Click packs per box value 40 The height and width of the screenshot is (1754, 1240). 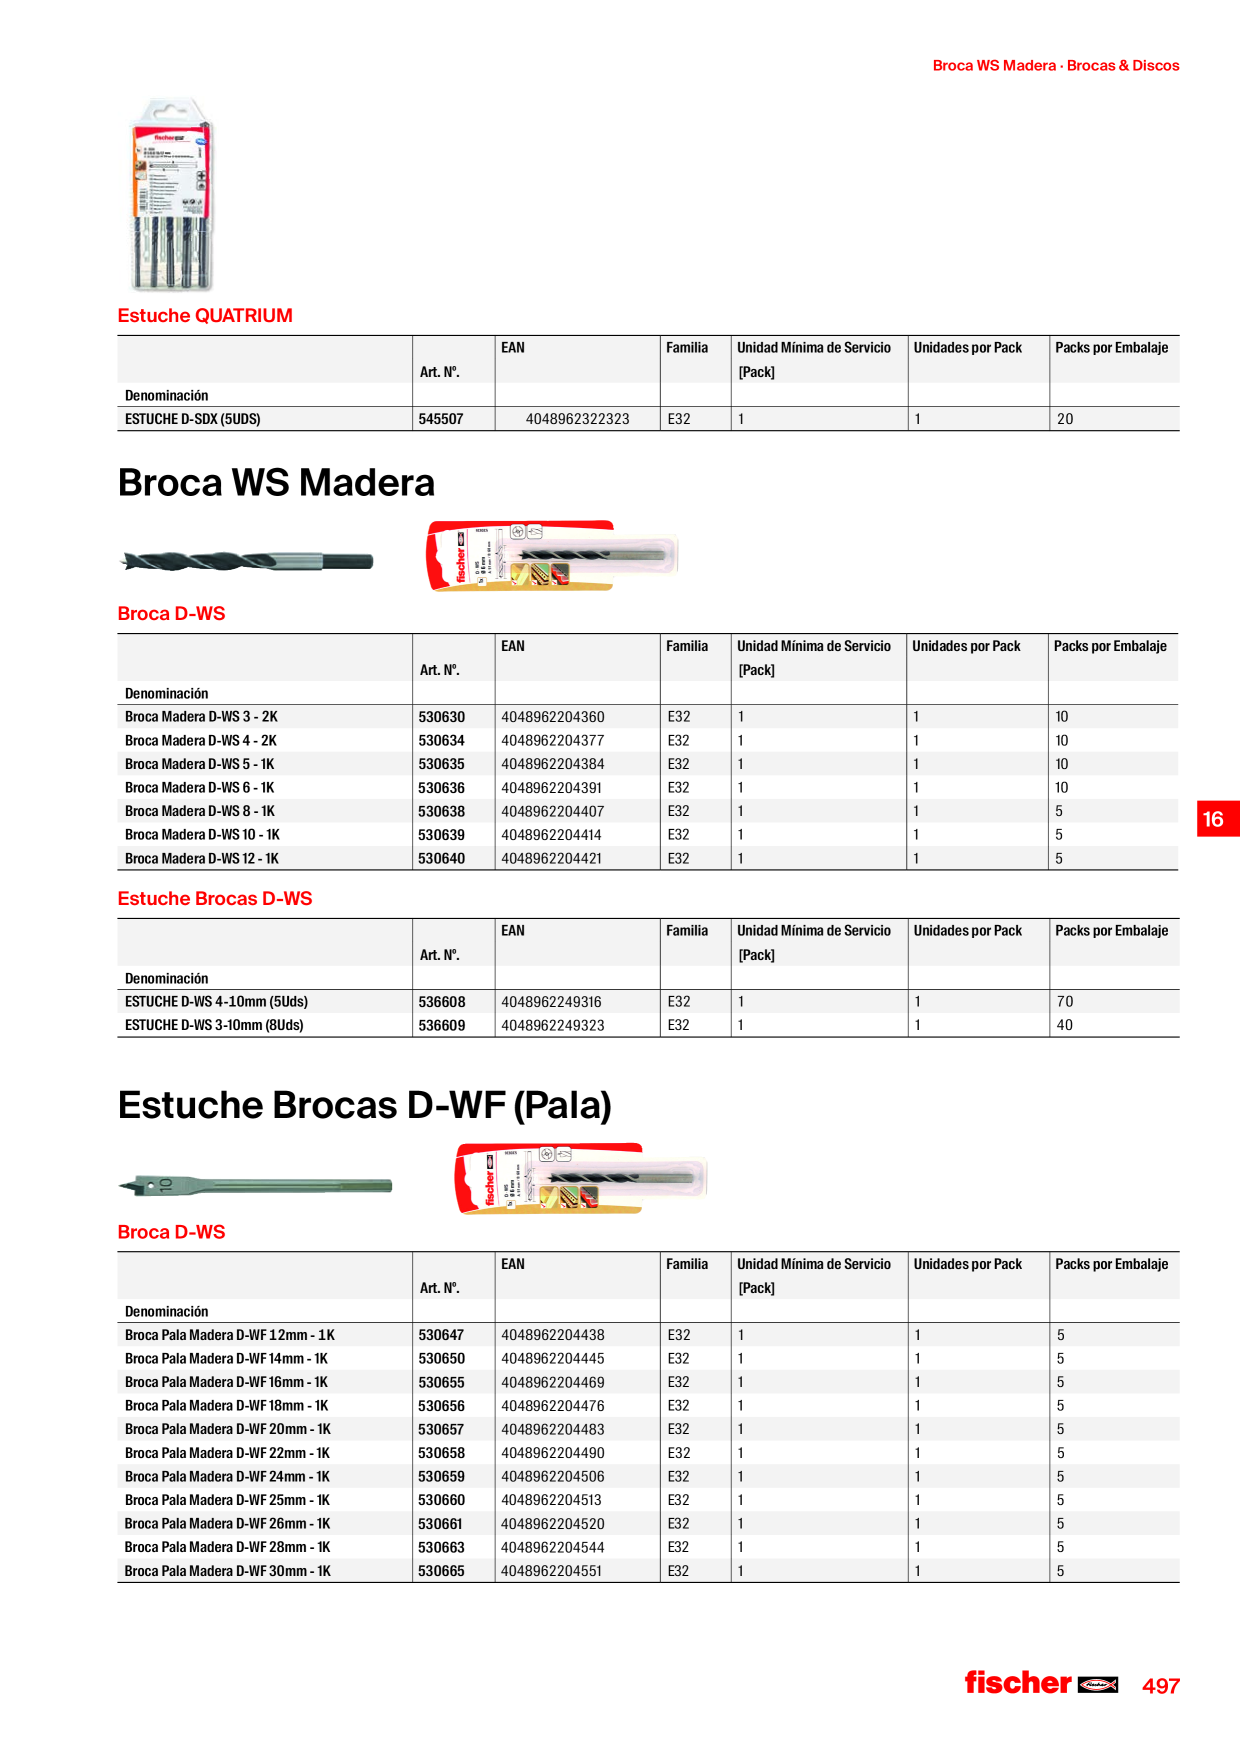[x=1065, y=1025]
